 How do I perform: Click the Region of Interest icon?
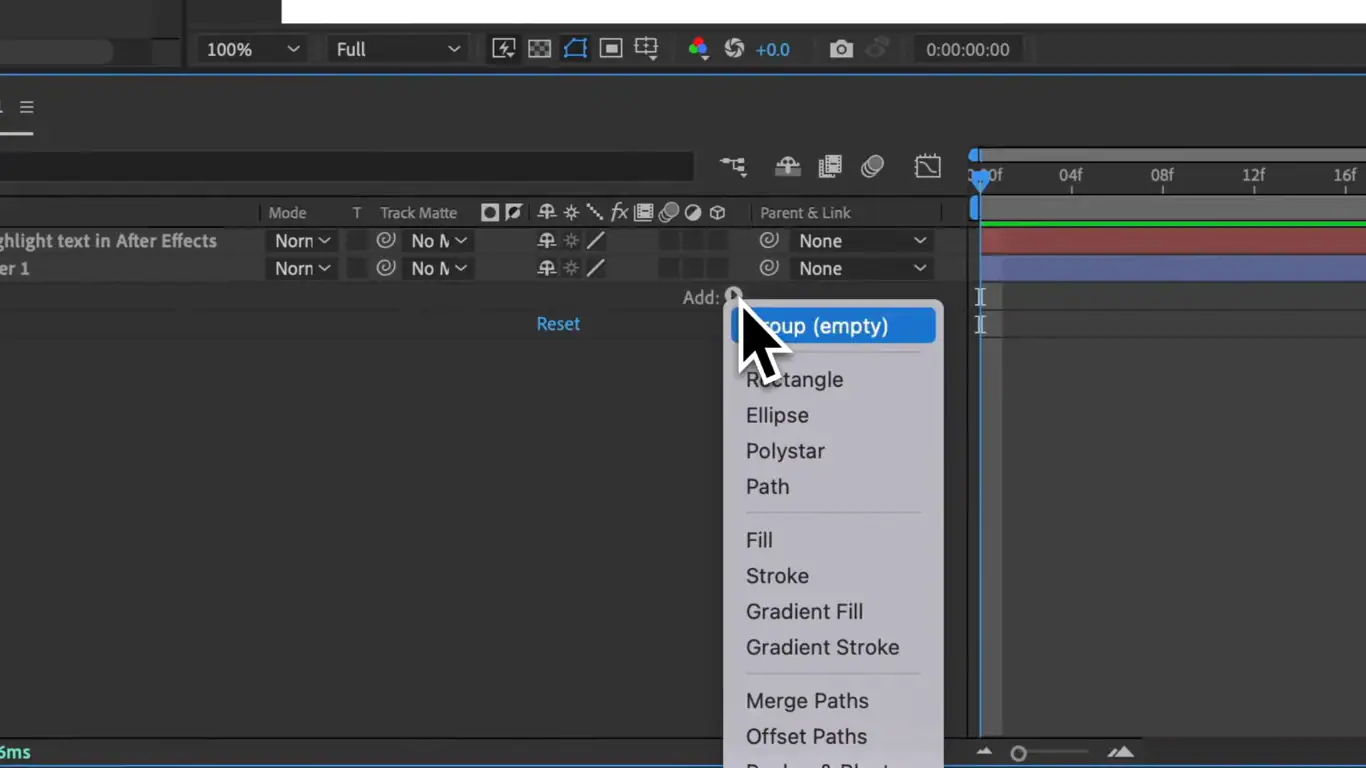point(611,49)
